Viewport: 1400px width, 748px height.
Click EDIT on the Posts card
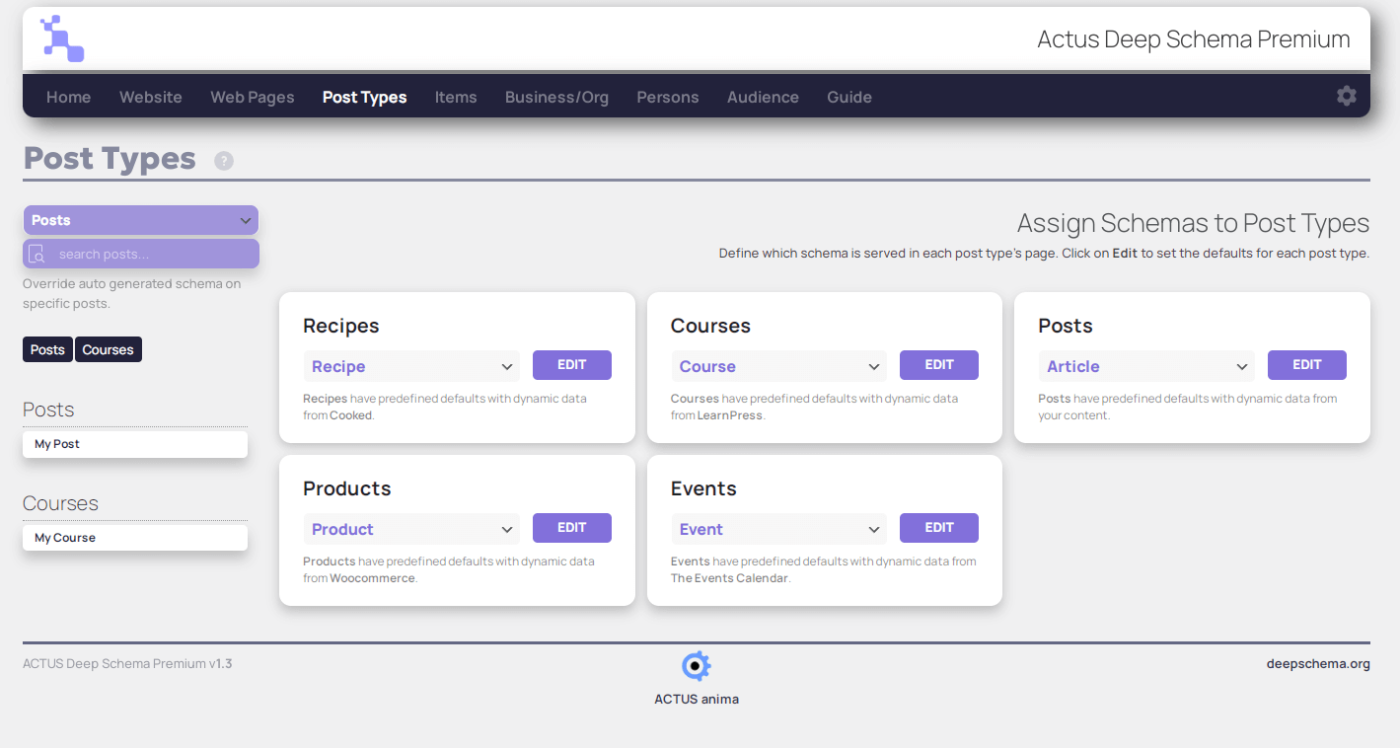pos(1307,365)
